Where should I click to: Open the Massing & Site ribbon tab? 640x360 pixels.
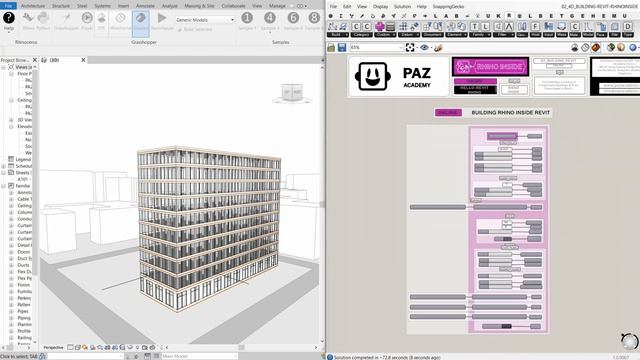click(199, 6)
